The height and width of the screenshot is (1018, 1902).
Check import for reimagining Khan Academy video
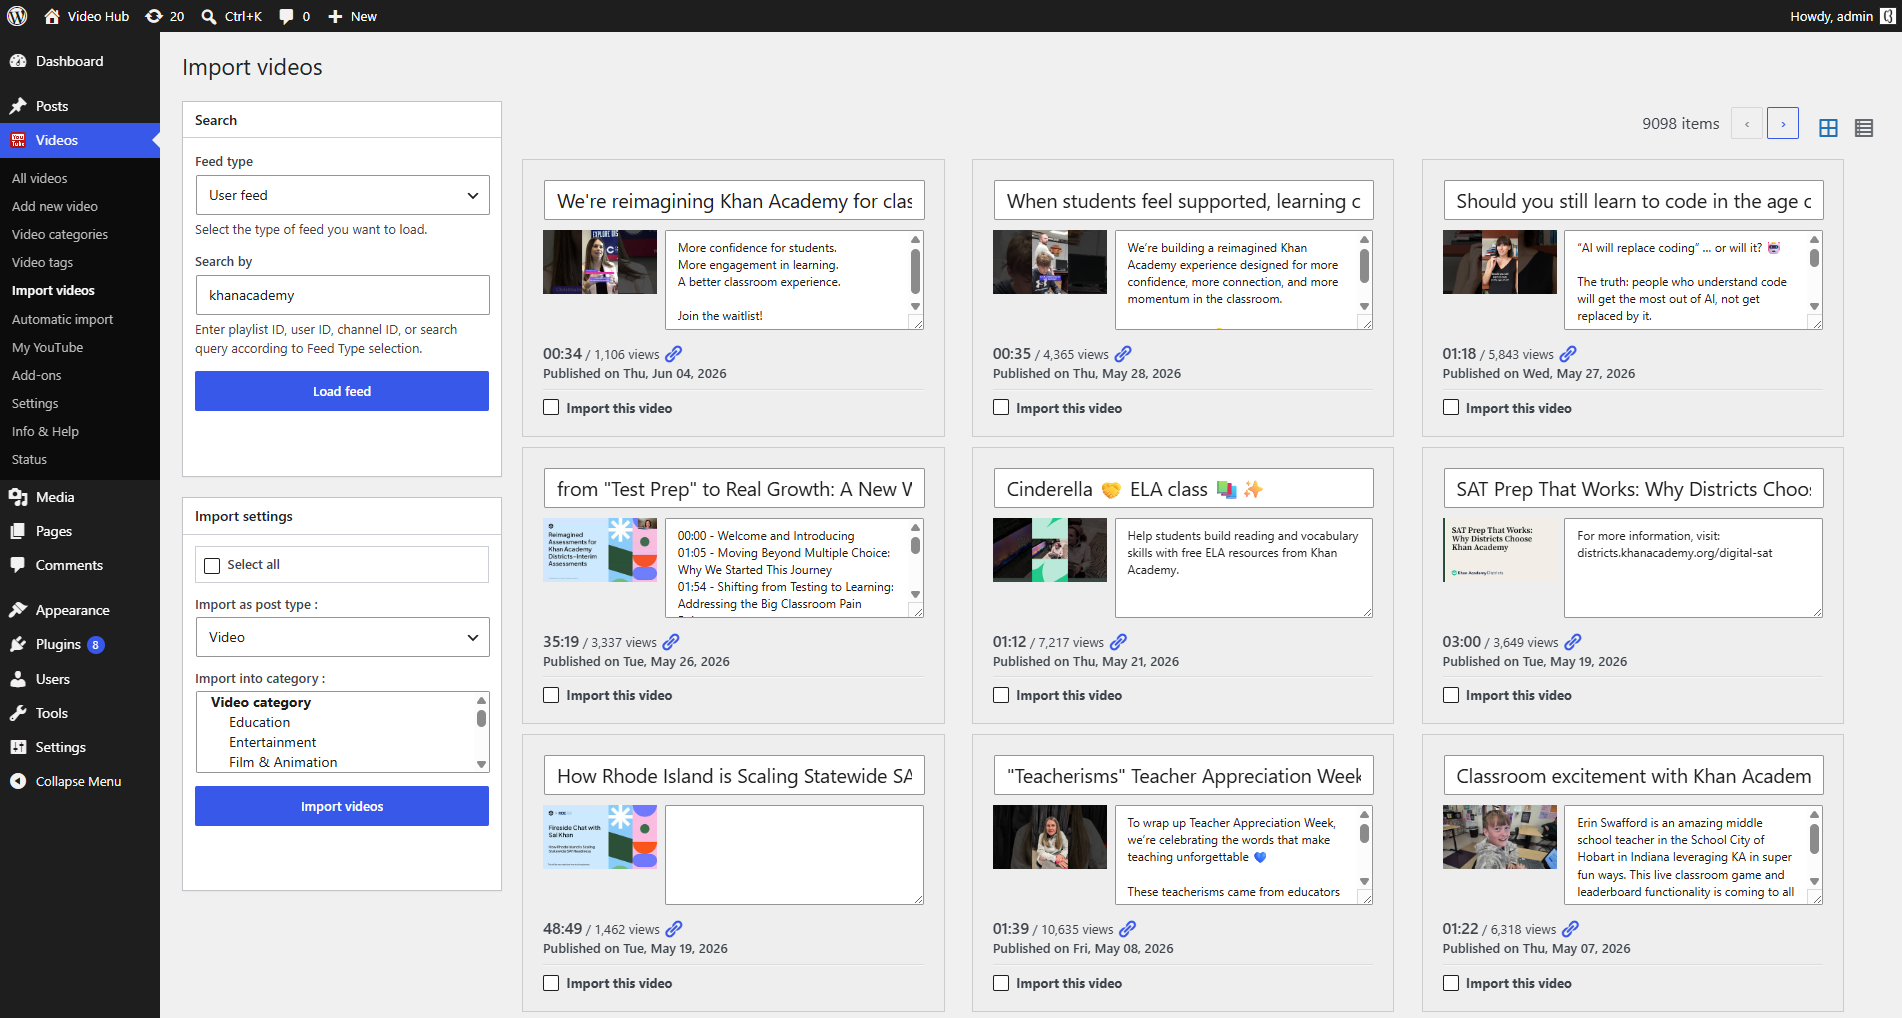pyautogui.click(x=551, y=407)
